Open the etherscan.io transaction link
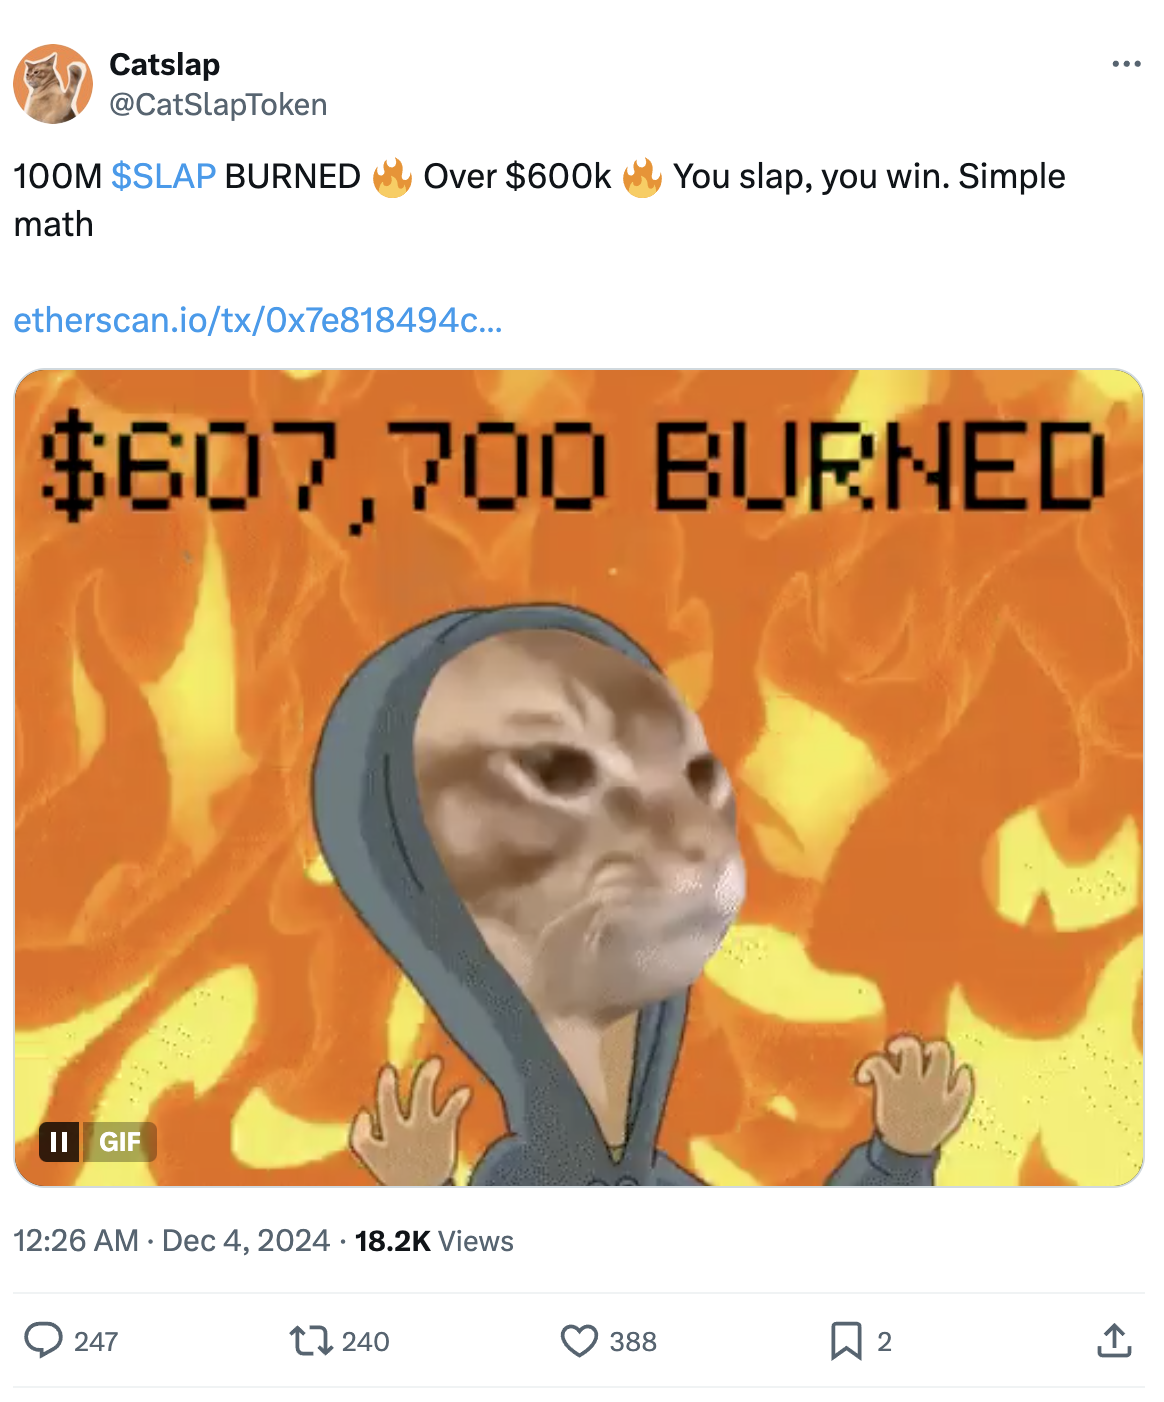 [x=258, y=320]
